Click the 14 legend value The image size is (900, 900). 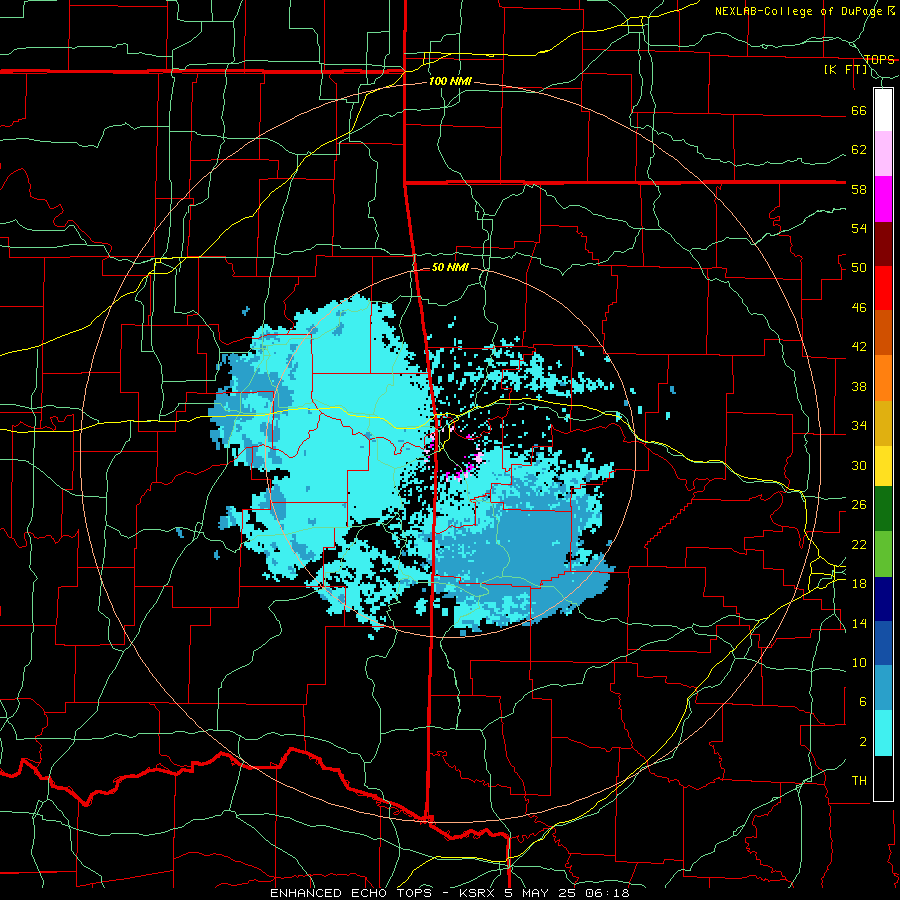point(859,623)
